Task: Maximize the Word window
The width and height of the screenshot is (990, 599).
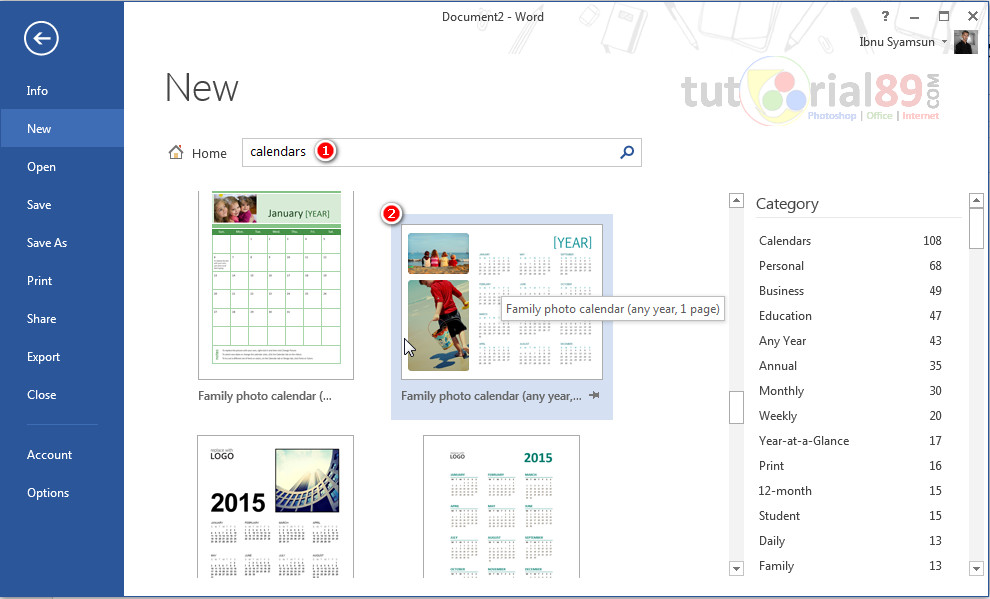Action: [x=943, y=16]
